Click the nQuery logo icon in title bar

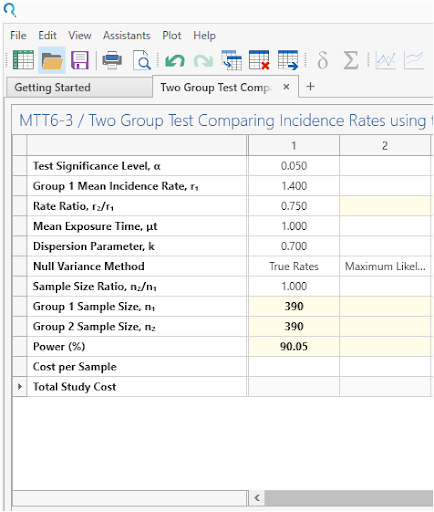click(10, 9)
